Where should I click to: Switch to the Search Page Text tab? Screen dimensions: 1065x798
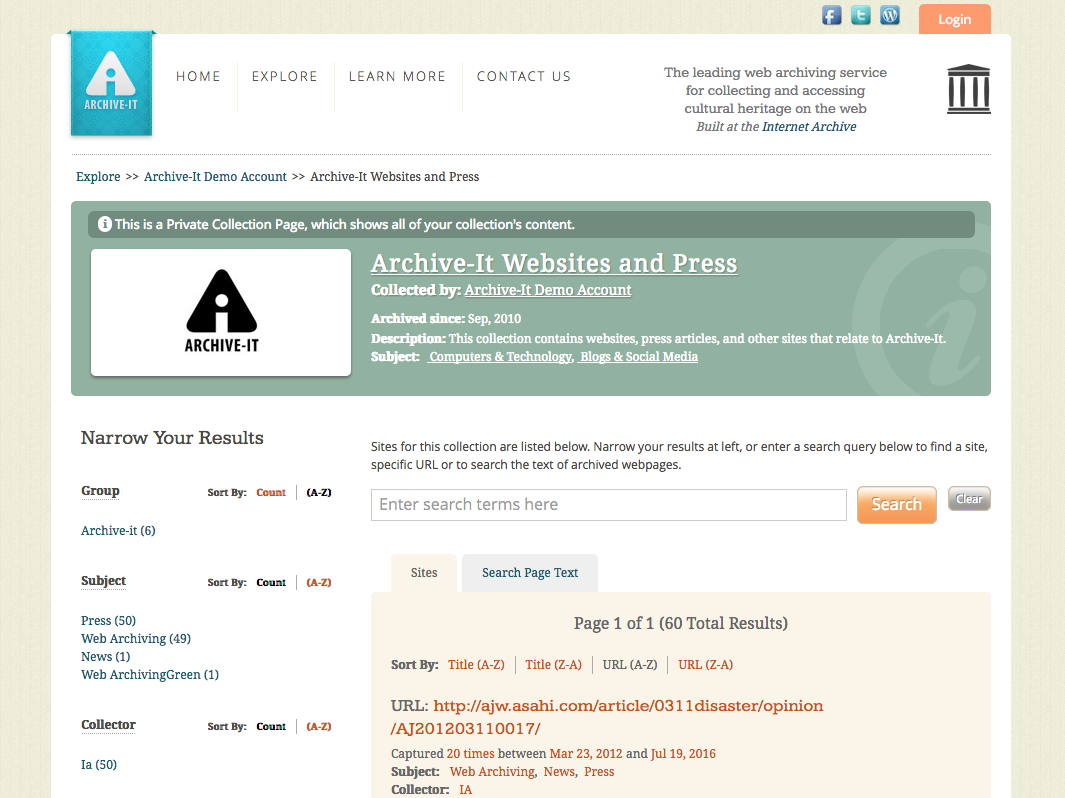pyautogui.click(x=530, y=573)
